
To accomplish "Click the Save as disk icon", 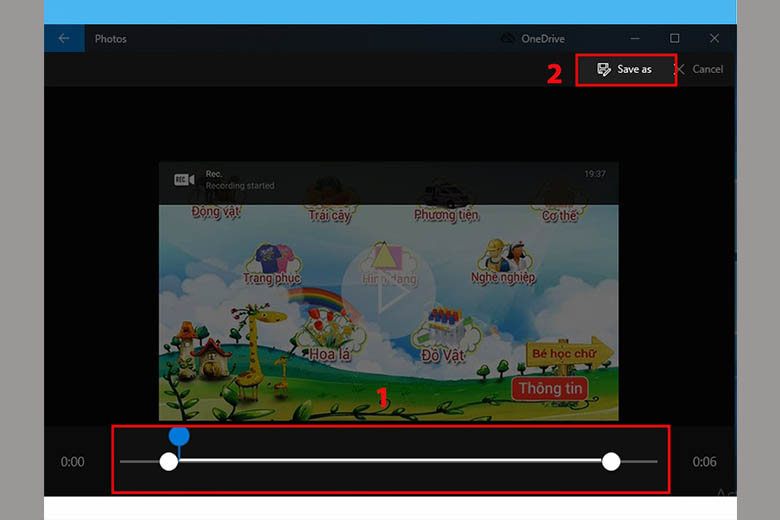I will [603, 69].
